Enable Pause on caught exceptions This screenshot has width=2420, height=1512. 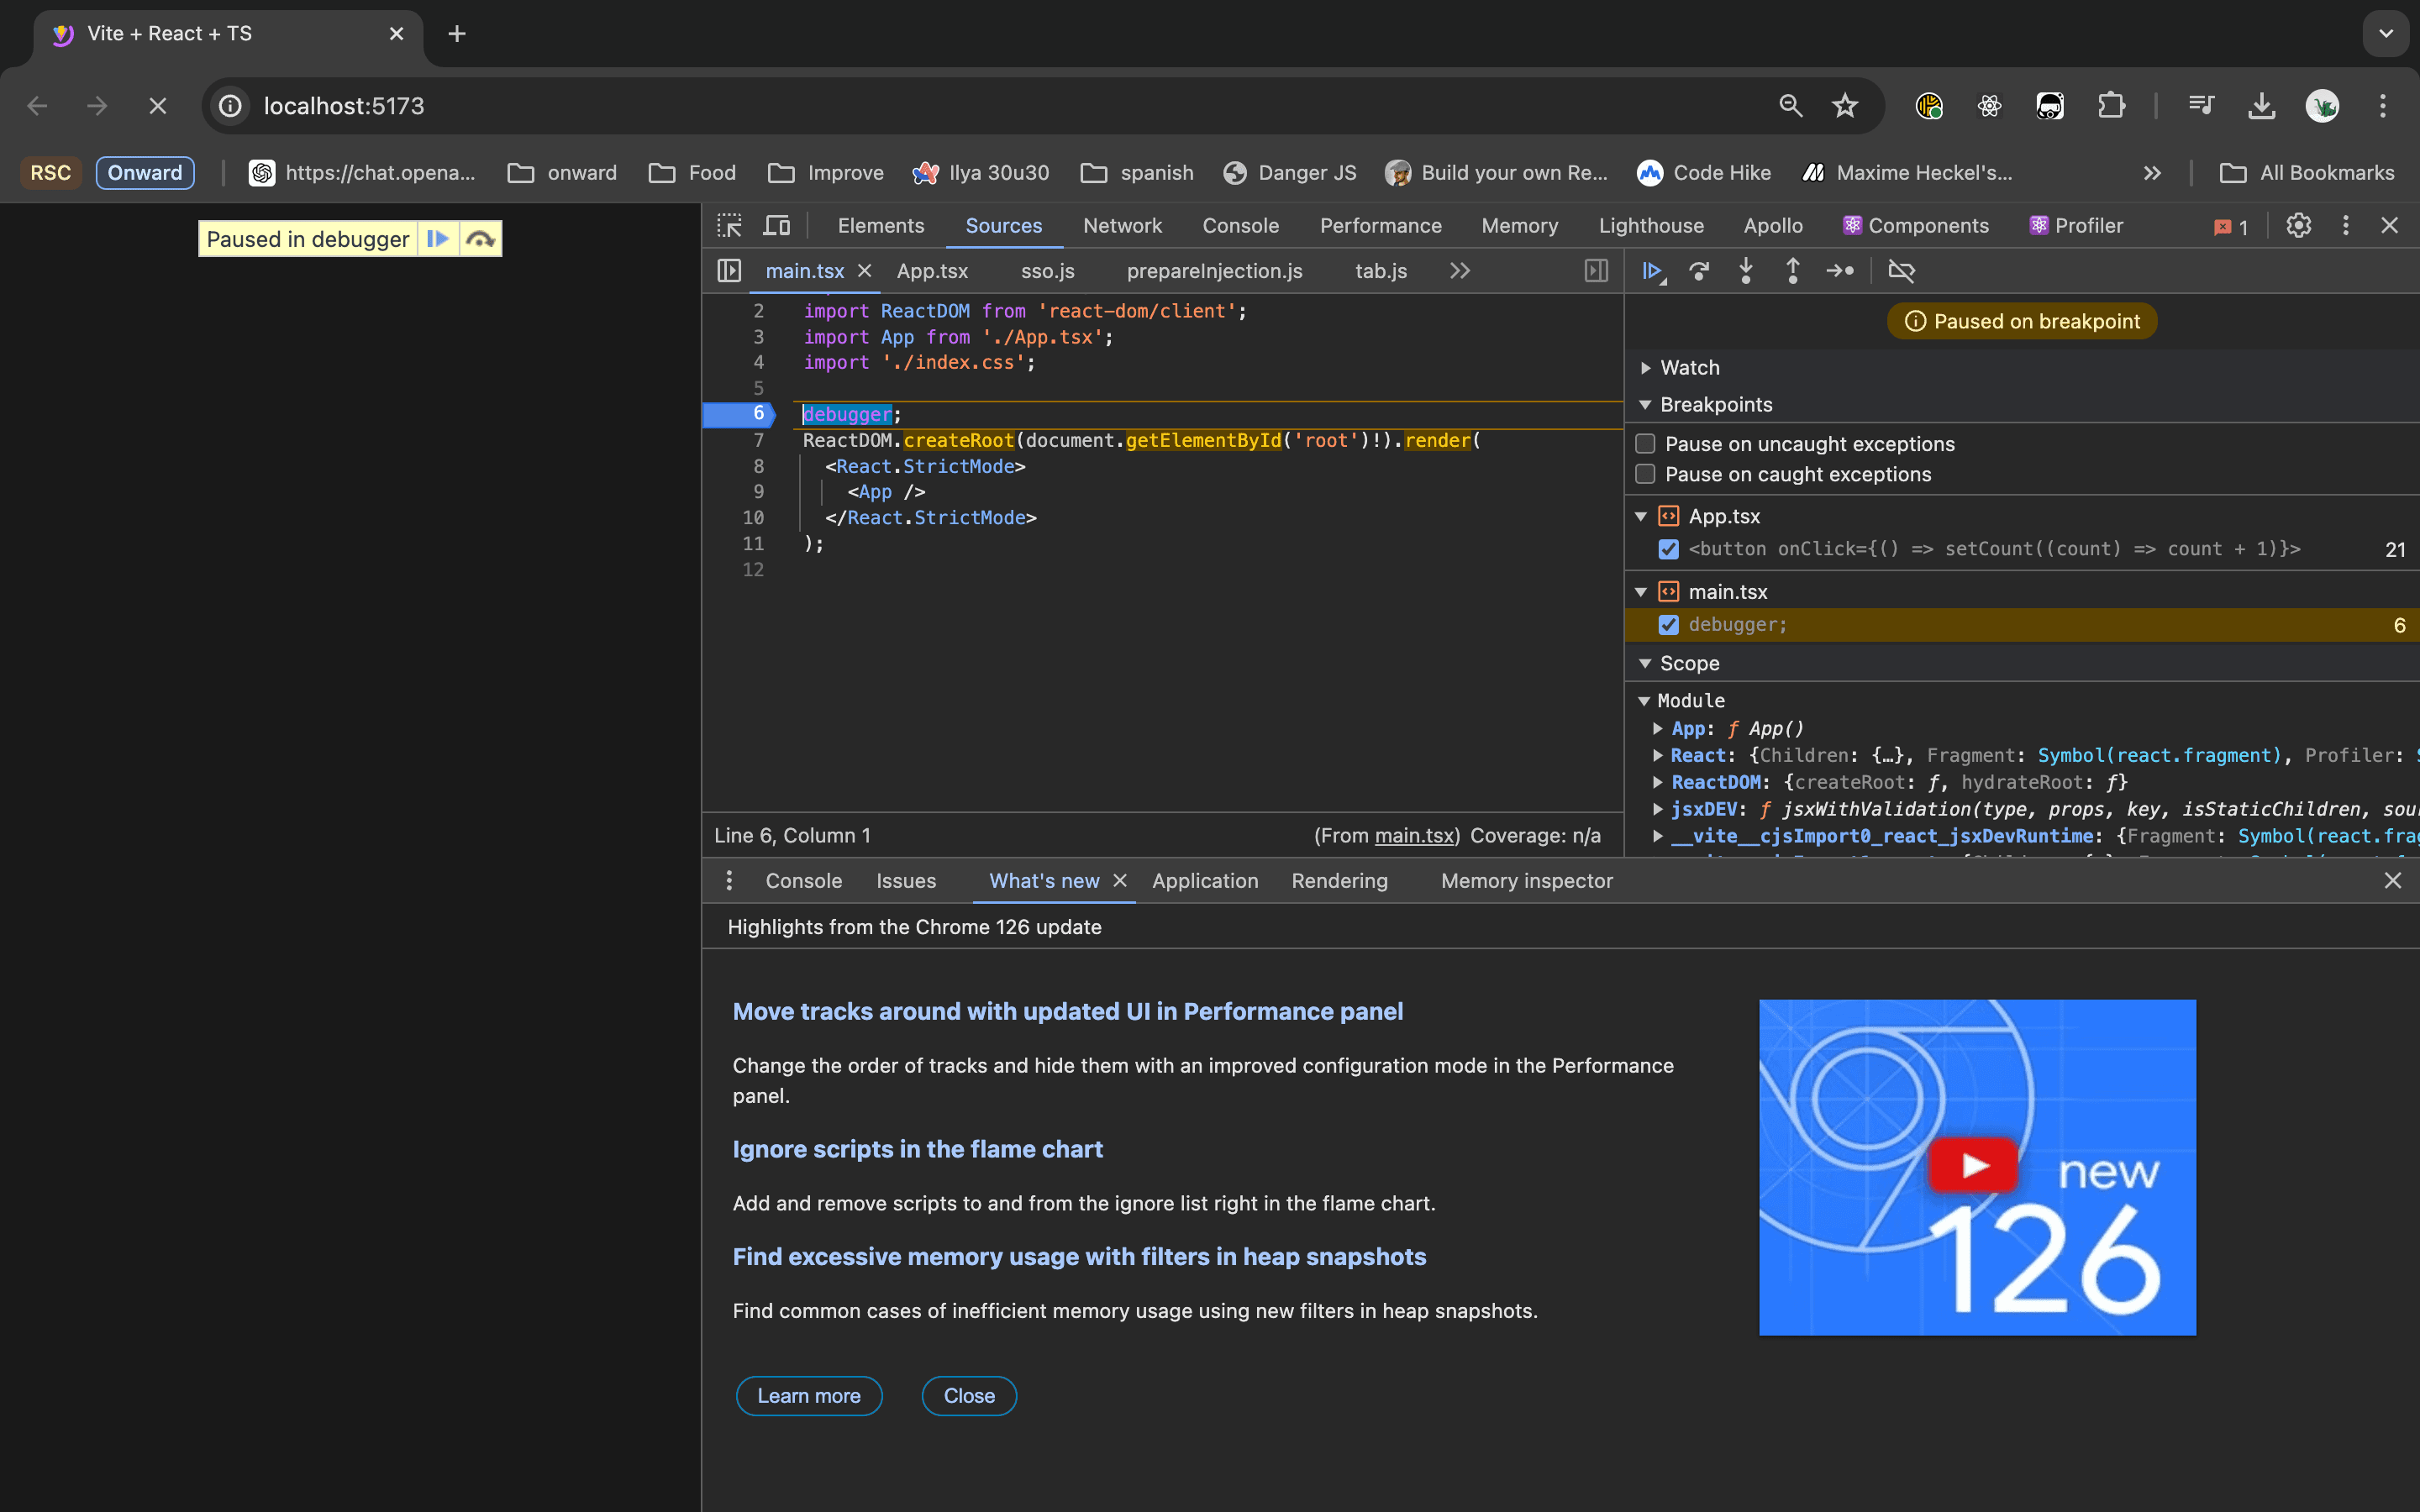[x=1645, y=474]
